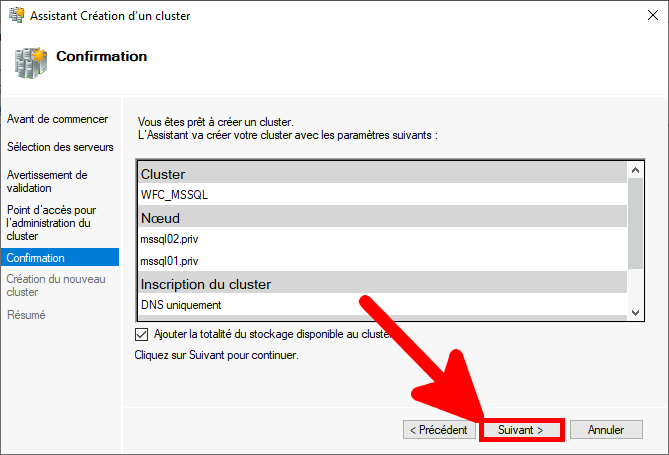669x455 pixels.
Task: Click the Cluster section header
Action: click(383, 173)
